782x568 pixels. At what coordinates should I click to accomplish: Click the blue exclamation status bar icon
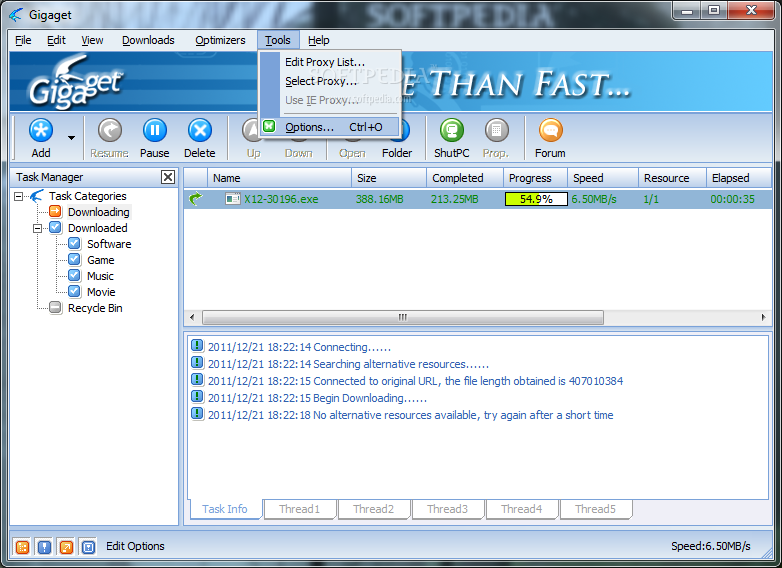44,547
